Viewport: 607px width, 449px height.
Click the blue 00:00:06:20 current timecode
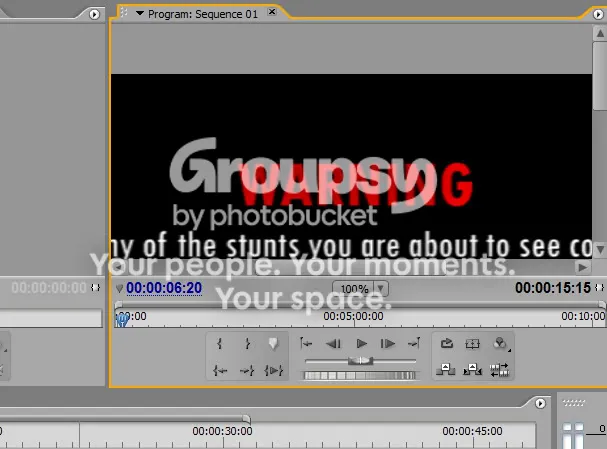(x=164, y=288)
